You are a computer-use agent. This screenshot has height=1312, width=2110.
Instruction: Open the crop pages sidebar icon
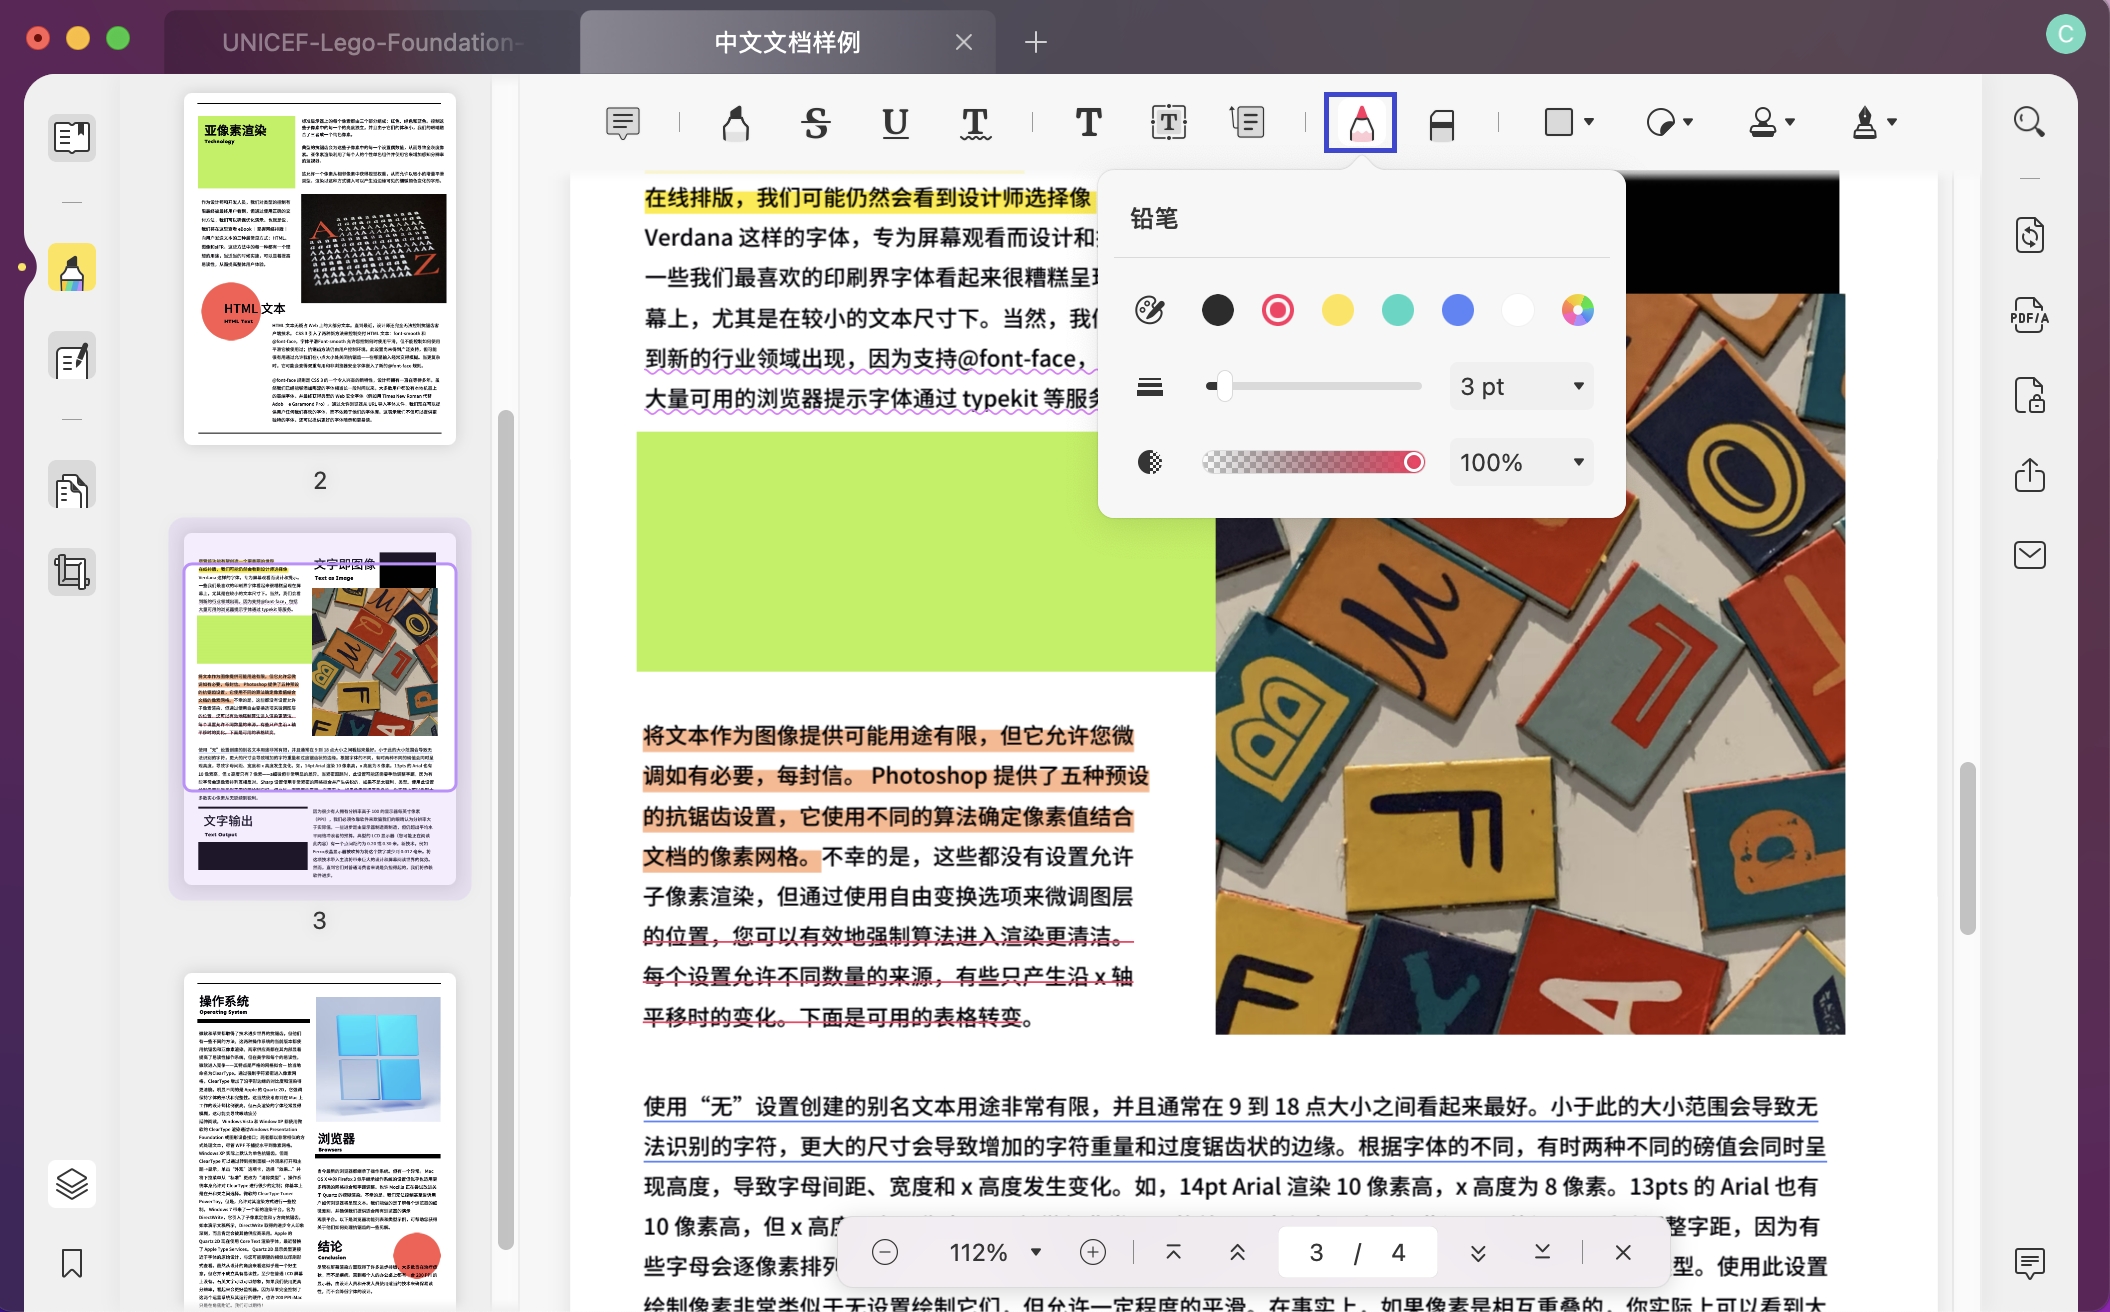(72, 572)
